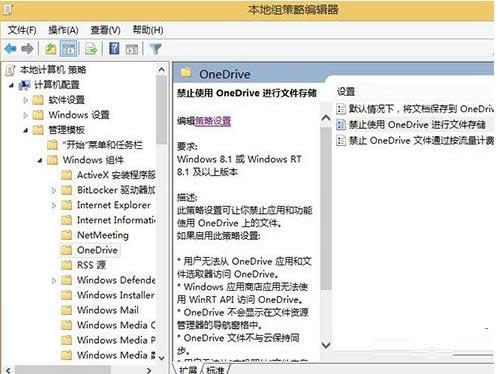This screenshot has height=374, width=498.
Task: Expand the 软件设置 node
Action: tap(26, 100)
